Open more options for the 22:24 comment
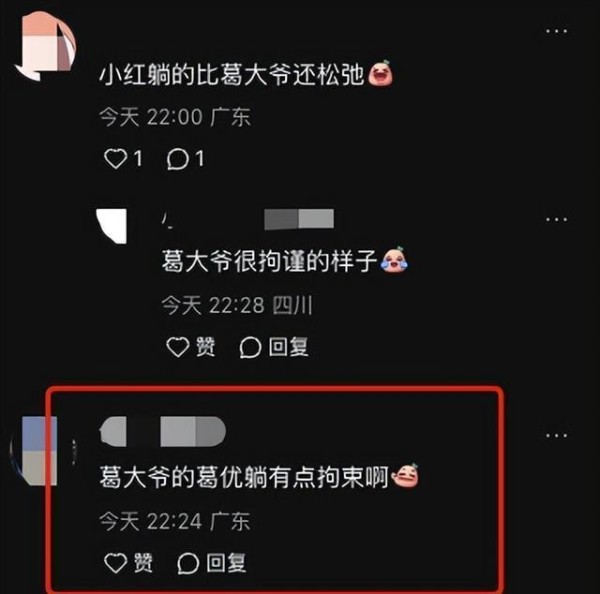This screenshot has height=594, width=600. coord(556,436)
